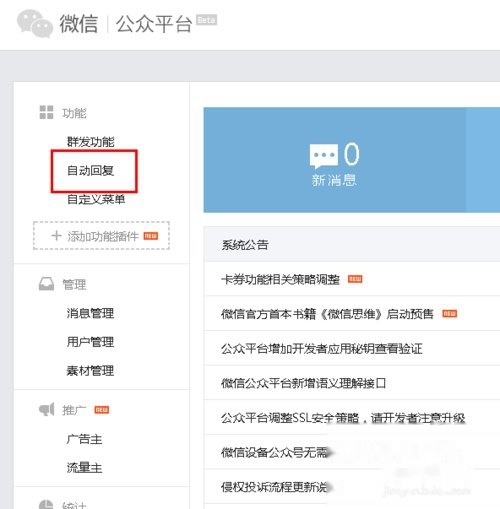This screenshot has width=500, height=509.
Task: Open 群发功能 in the sidebar
Action: pos(91,142)
